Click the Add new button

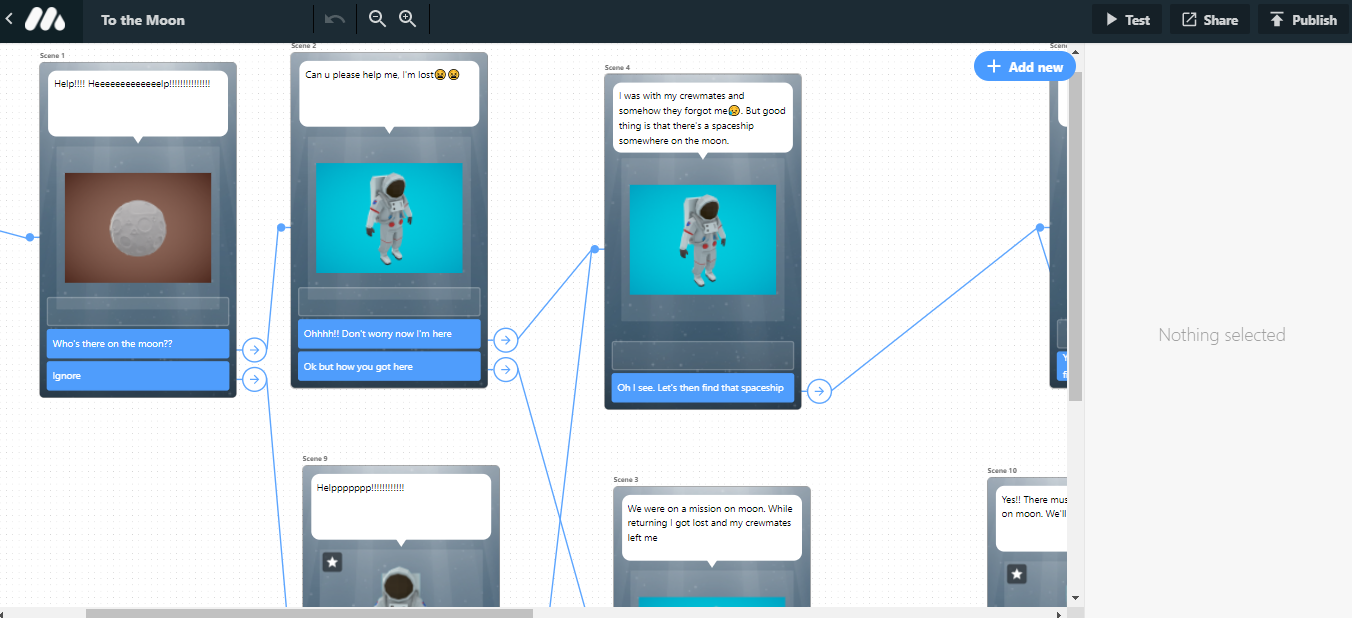[1025, 66]
